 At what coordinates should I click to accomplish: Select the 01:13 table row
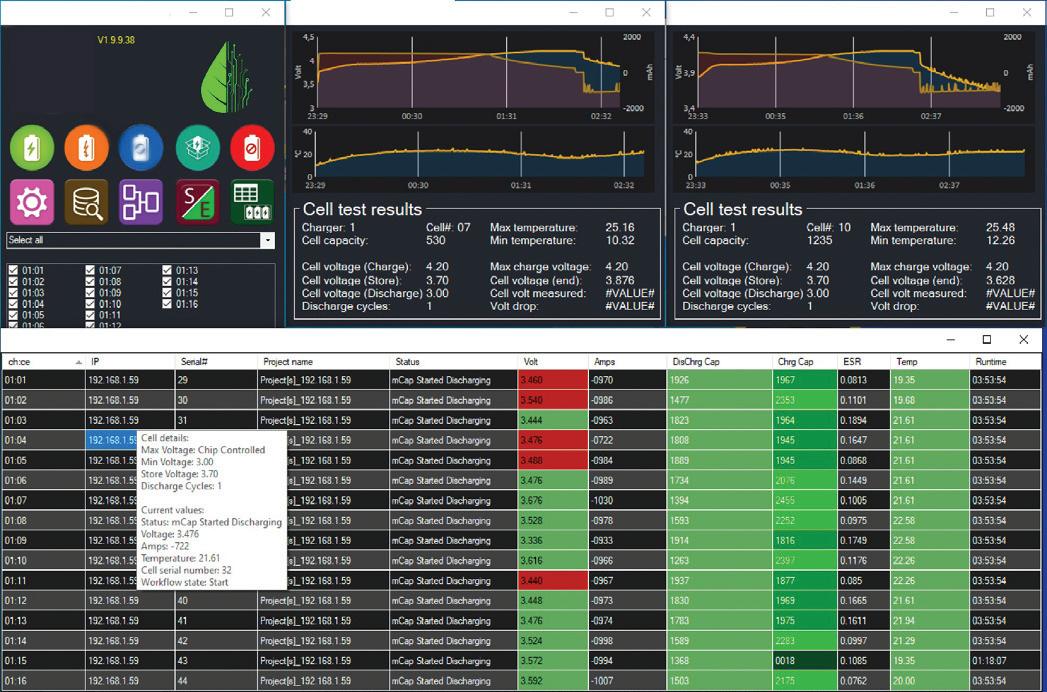tap(521, 621)
